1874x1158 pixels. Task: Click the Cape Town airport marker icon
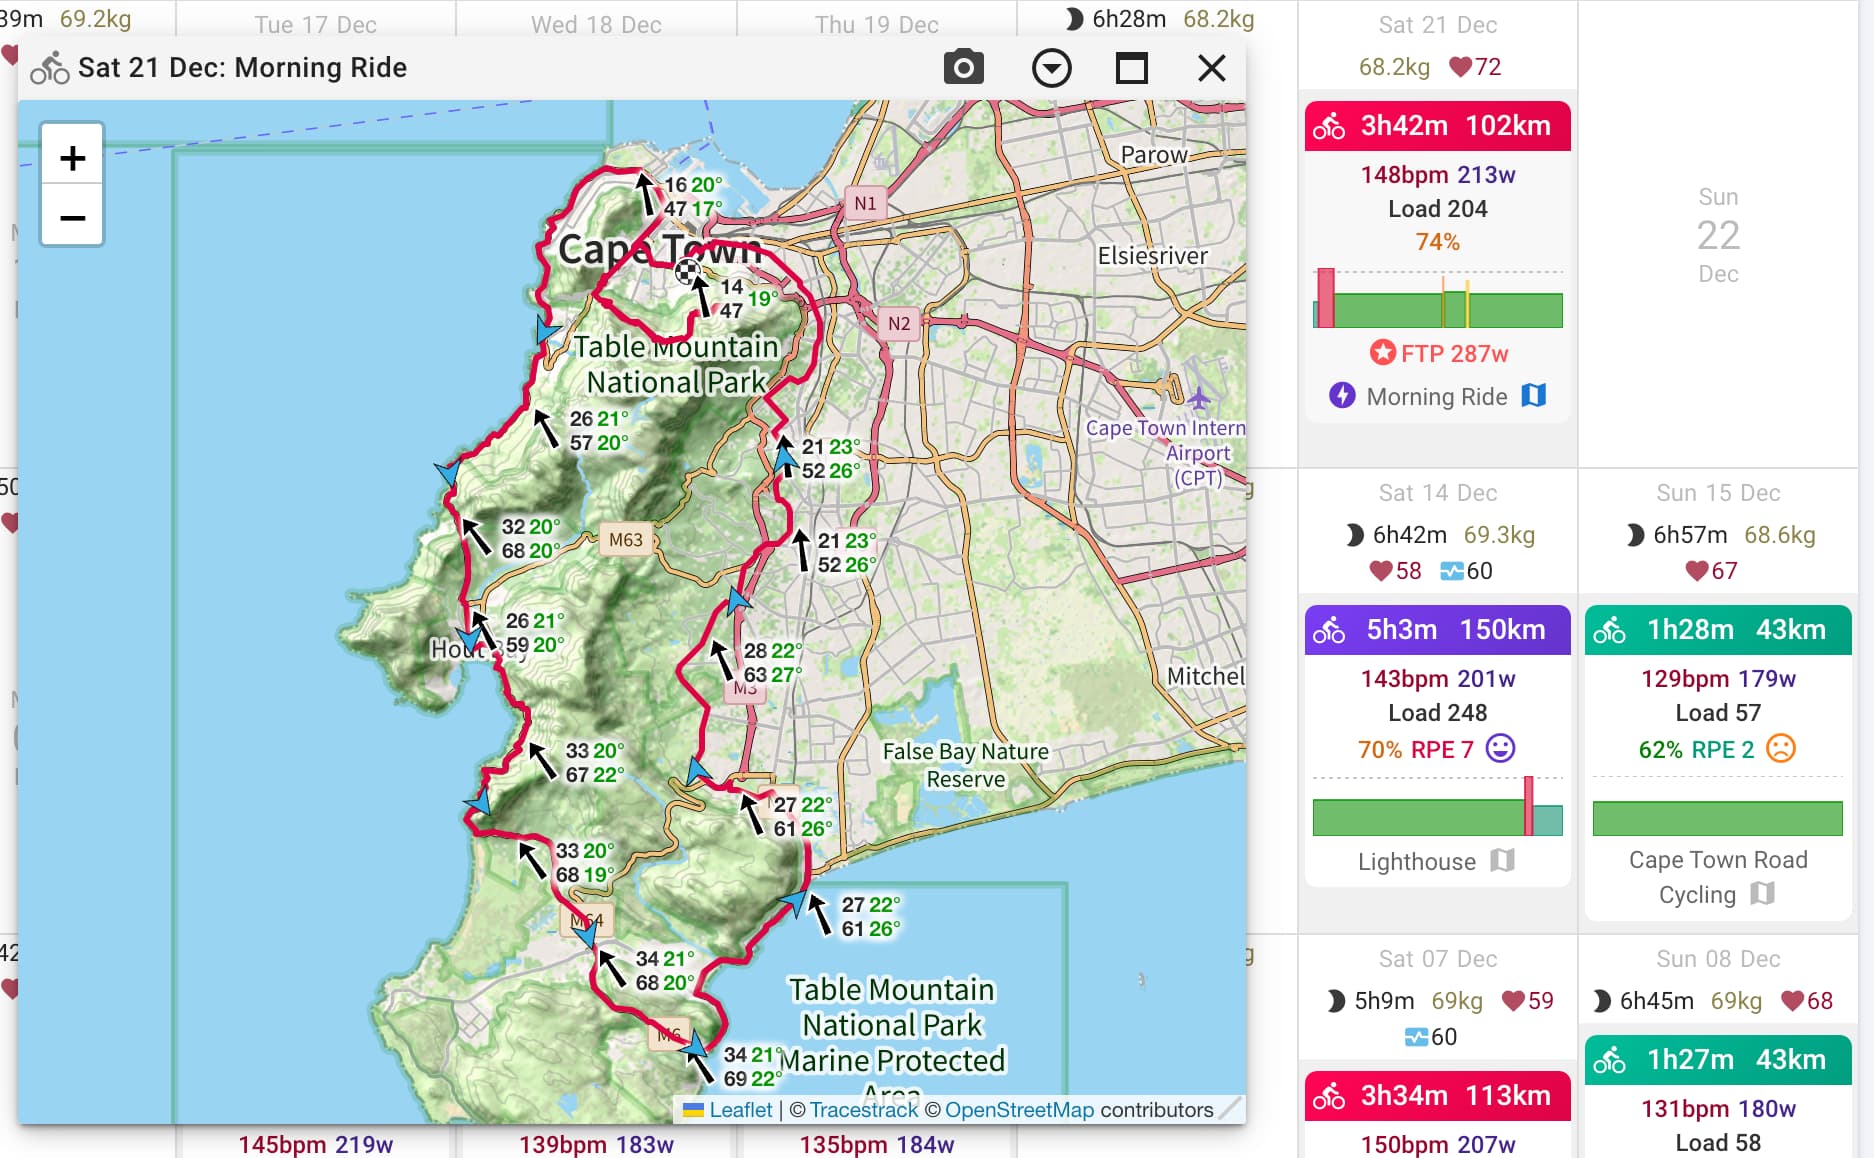(1199, 398)
